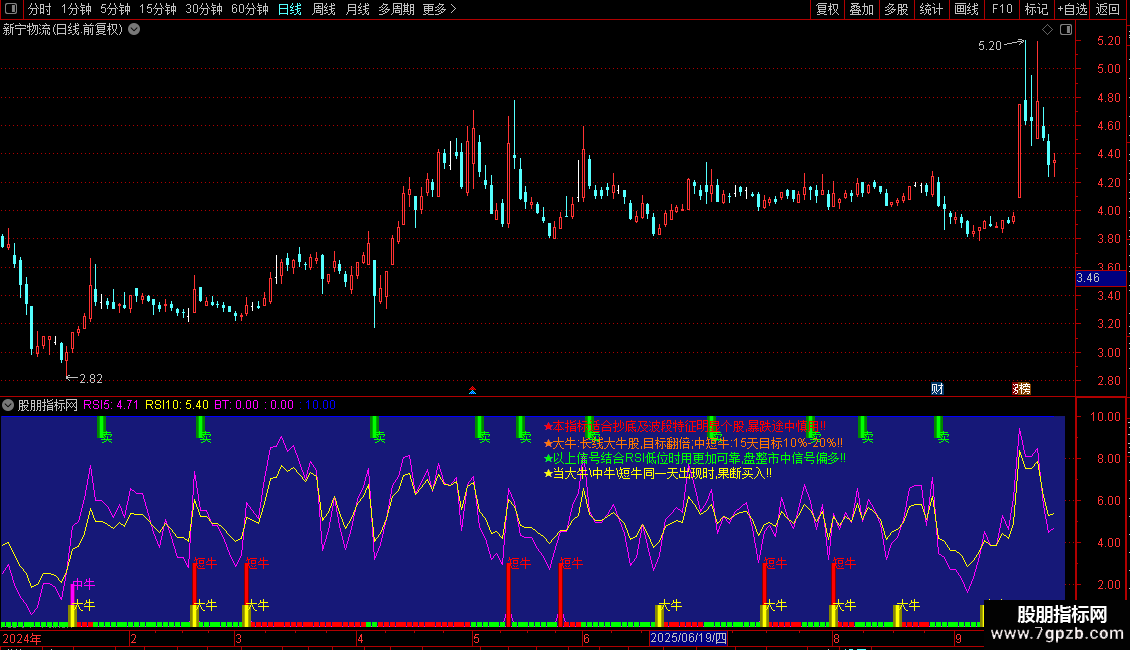1130x650 pixels.
Task: Open the 多周期 multi-period view
Action: 396,9
